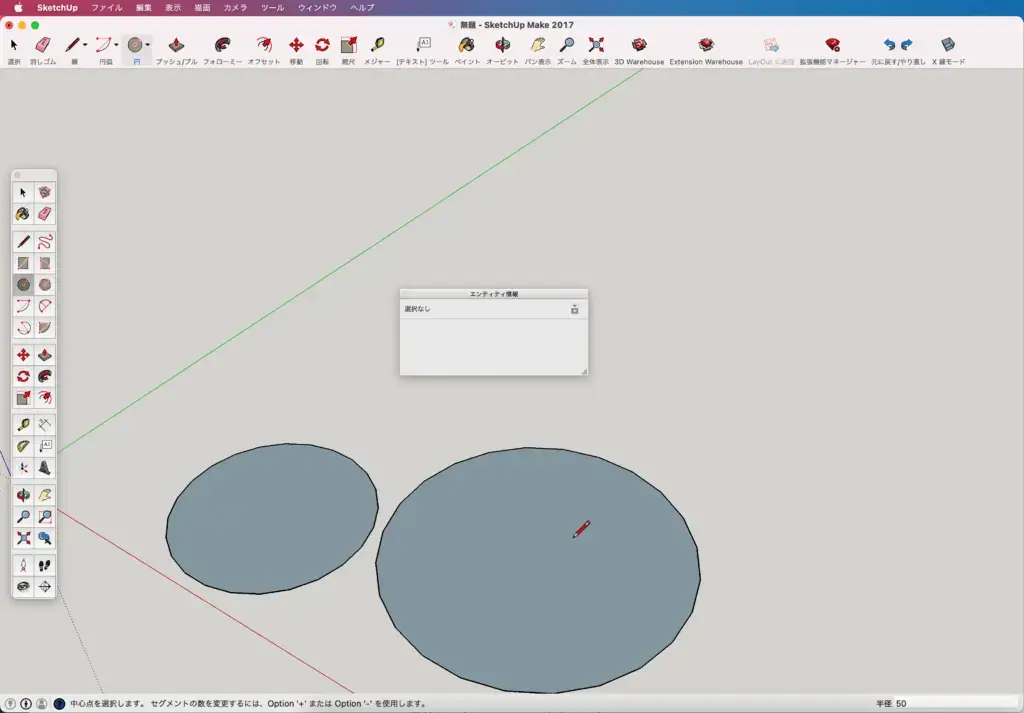Image resolution: width=1024 pixels, height=713 pixels.
Task: Open 3D Warehouse
Action: [639, 44]
